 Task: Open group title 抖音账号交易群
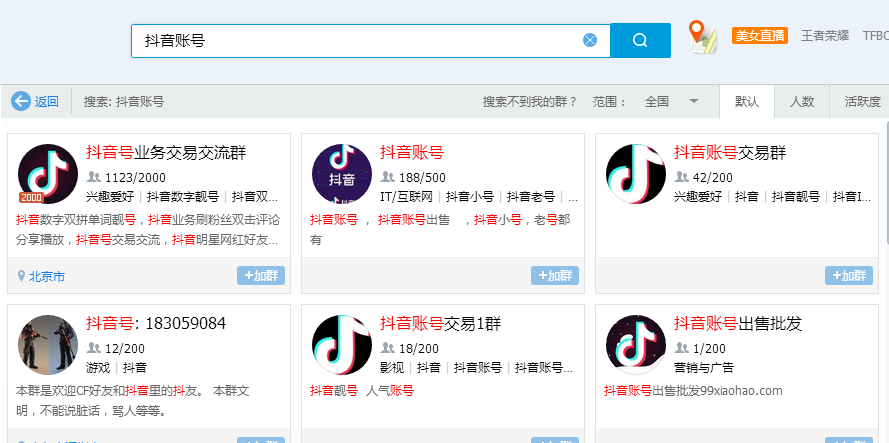[730, 153]
